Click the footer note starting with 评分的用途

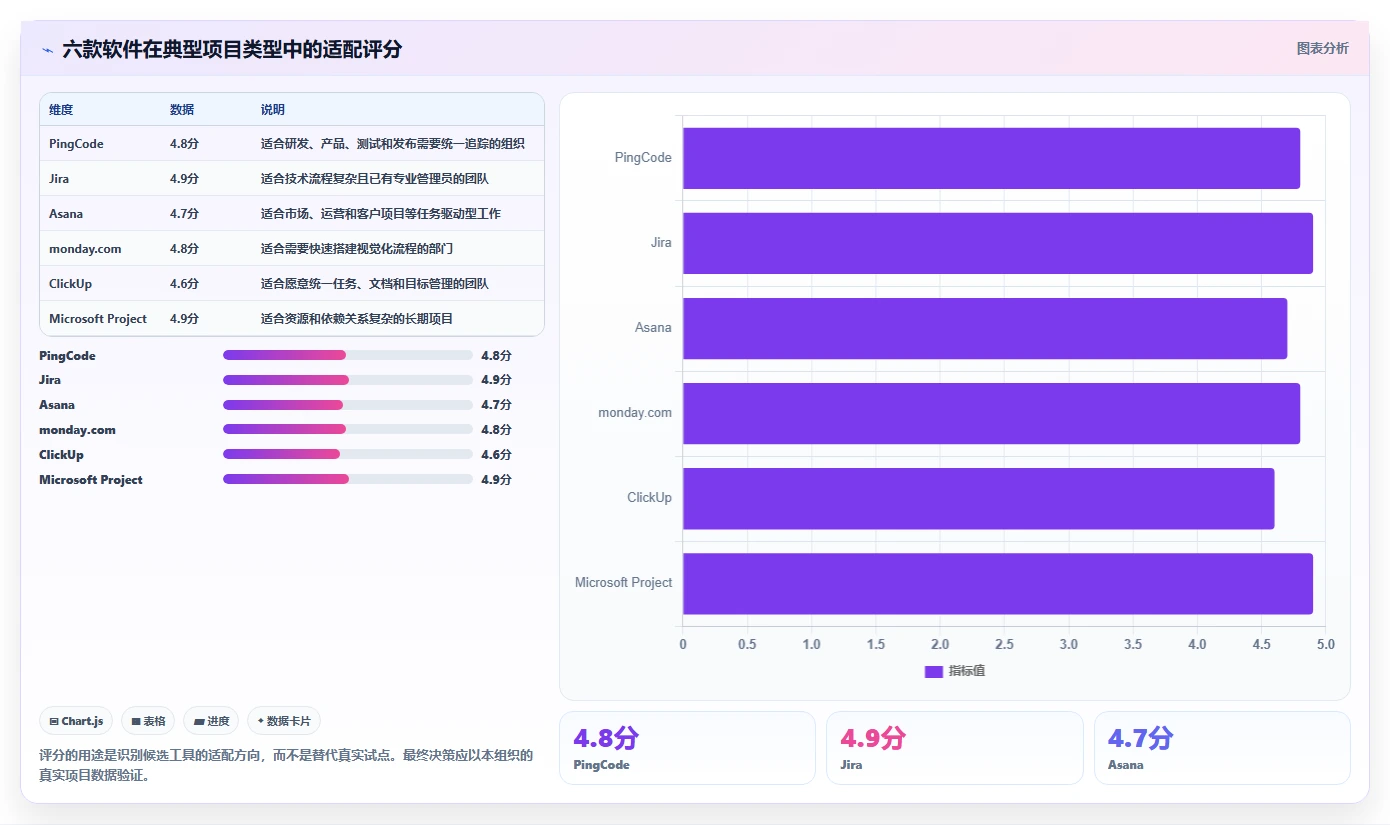[286, 765]
